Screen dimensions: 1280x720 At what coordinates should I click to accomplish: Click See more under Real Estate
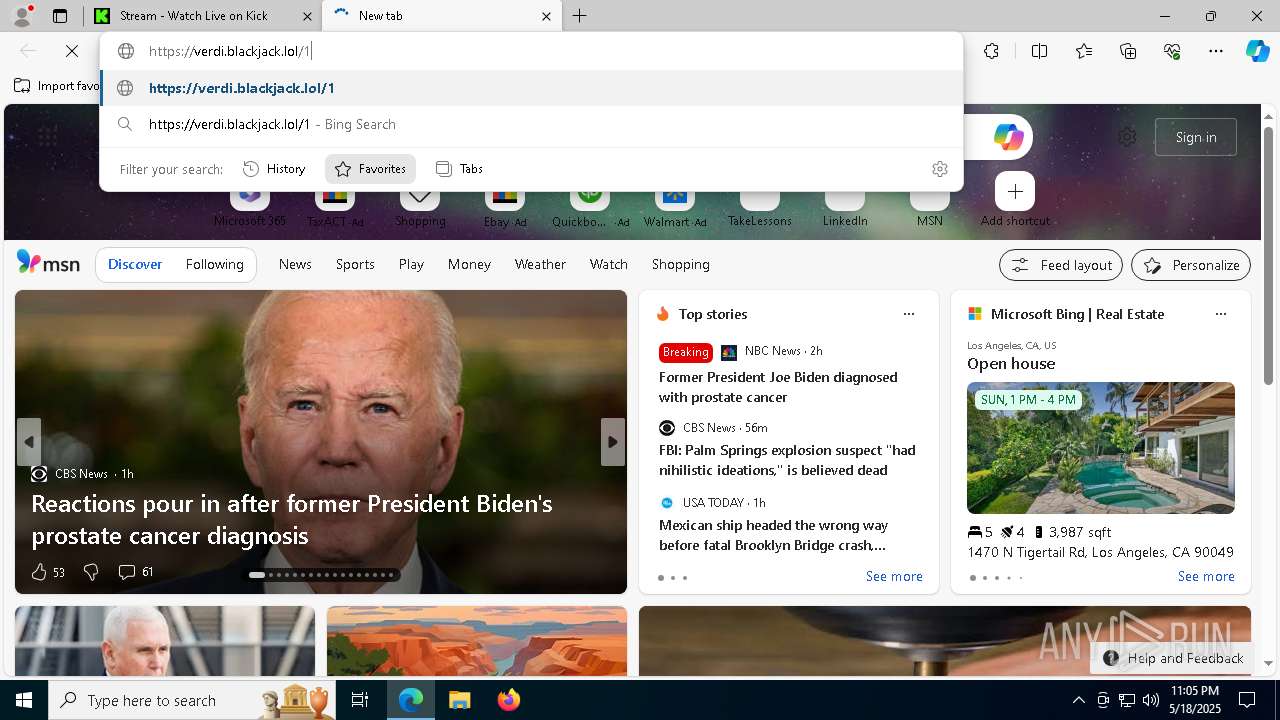tap(1206, 576)
